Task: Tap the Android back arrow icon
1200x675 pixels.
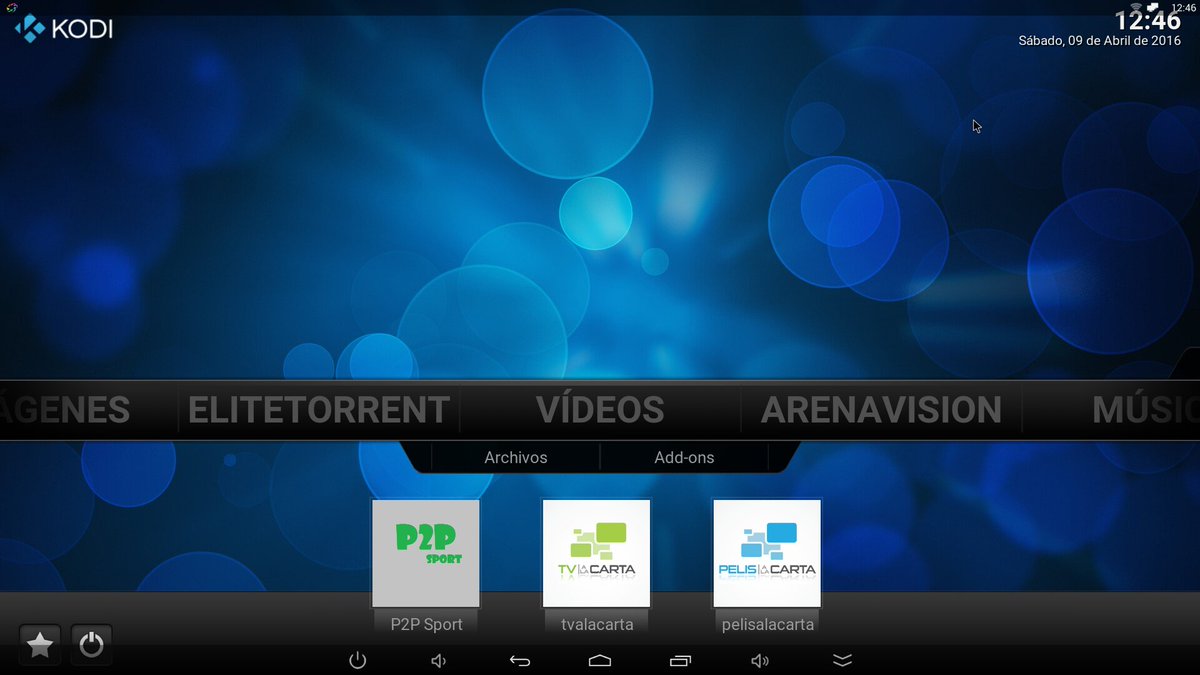Action: pyautogui.click(x=519, y=660)
